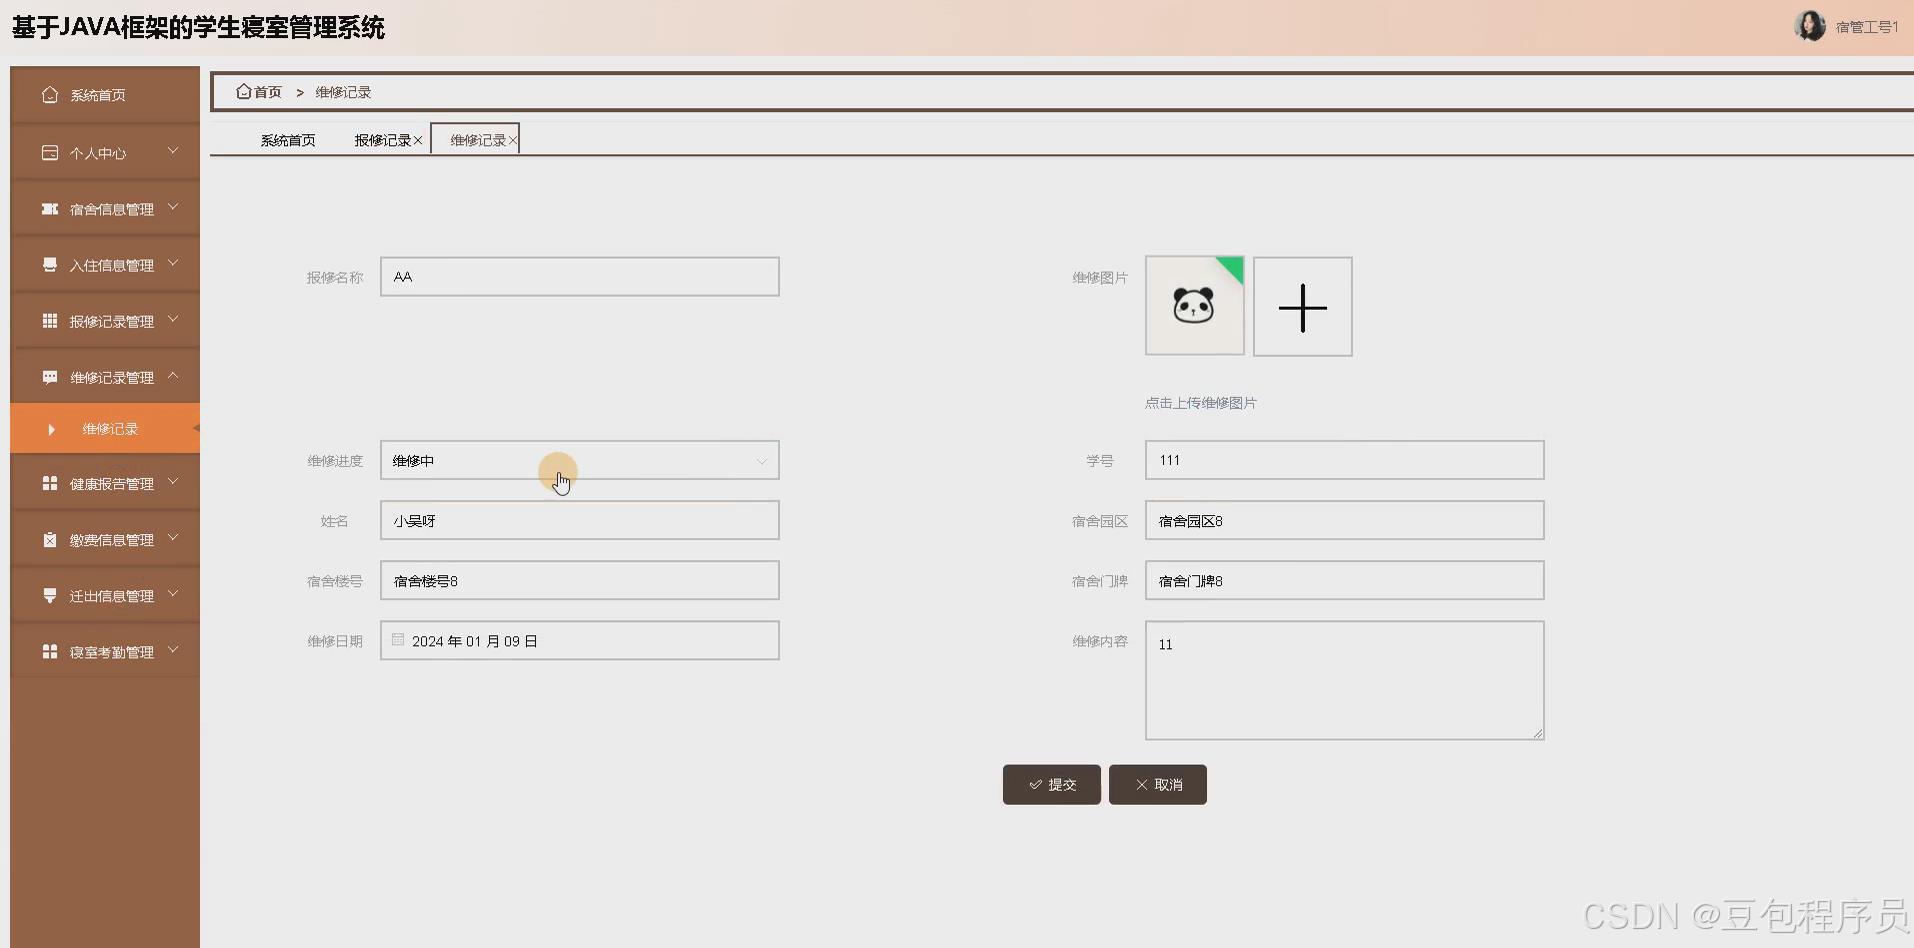1914x948 pixels.
Task: Select 维修记录 submenu item
Action: point(105,429)
